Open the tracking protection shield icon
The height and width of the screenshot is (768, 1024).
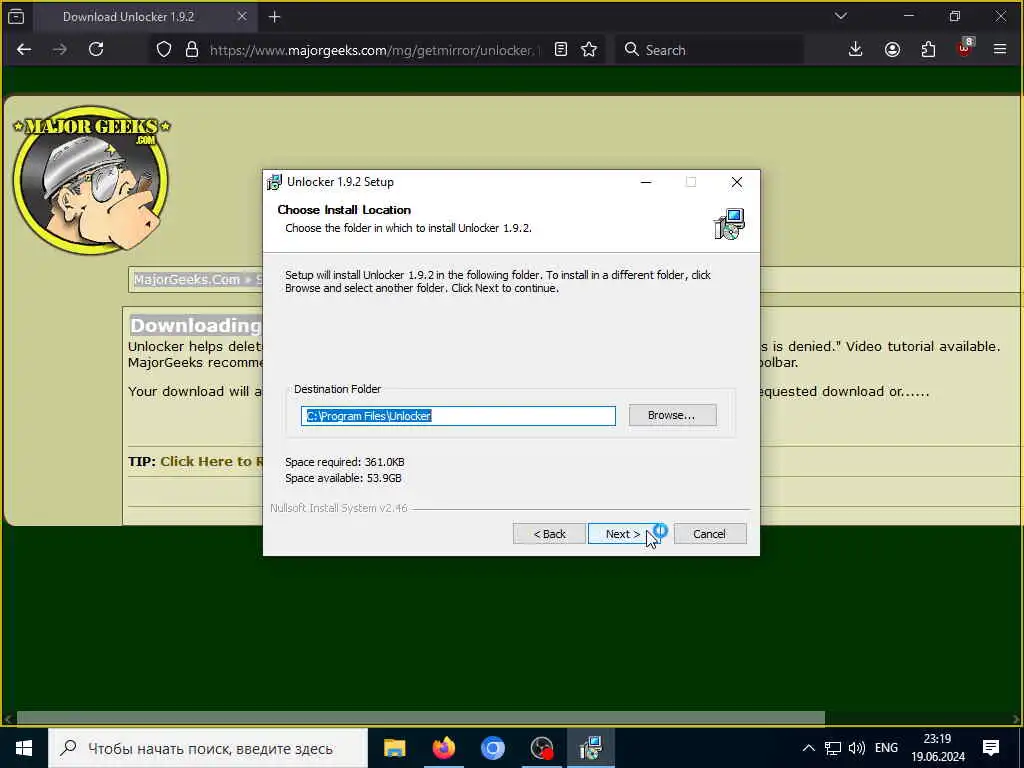(x=164, y=50)
